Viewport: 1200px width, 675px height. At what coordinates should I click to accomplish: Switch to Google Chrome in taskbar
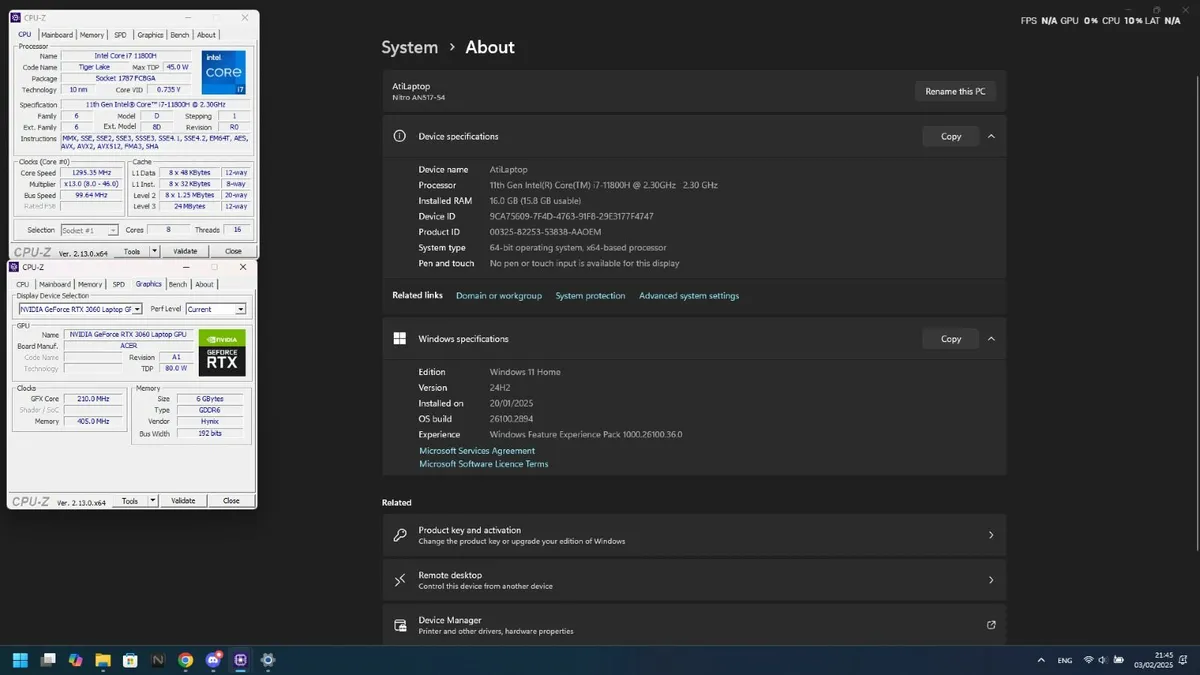coord(185,660)
